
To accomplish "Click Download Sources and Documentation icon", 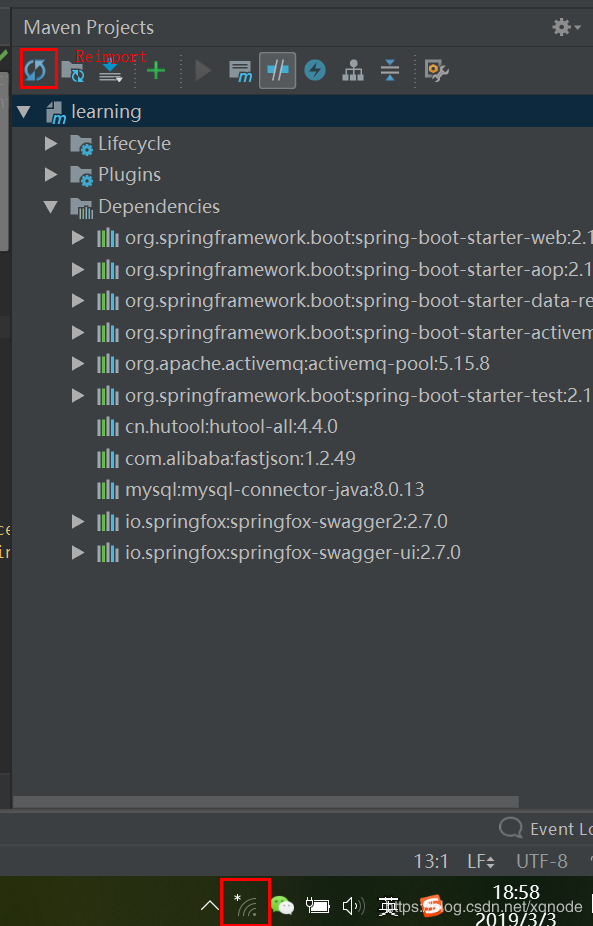I will (x=110, y=71).
